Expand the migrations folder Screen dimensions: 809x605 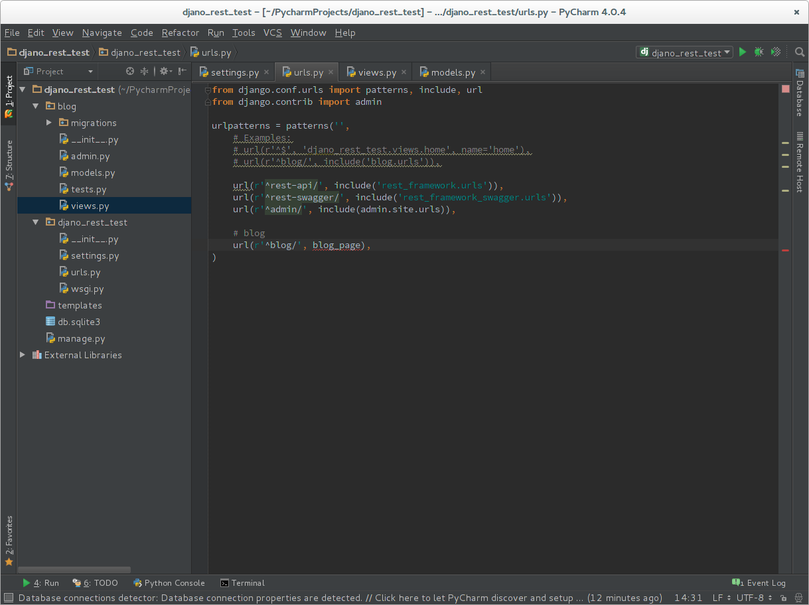click(48, 122)
